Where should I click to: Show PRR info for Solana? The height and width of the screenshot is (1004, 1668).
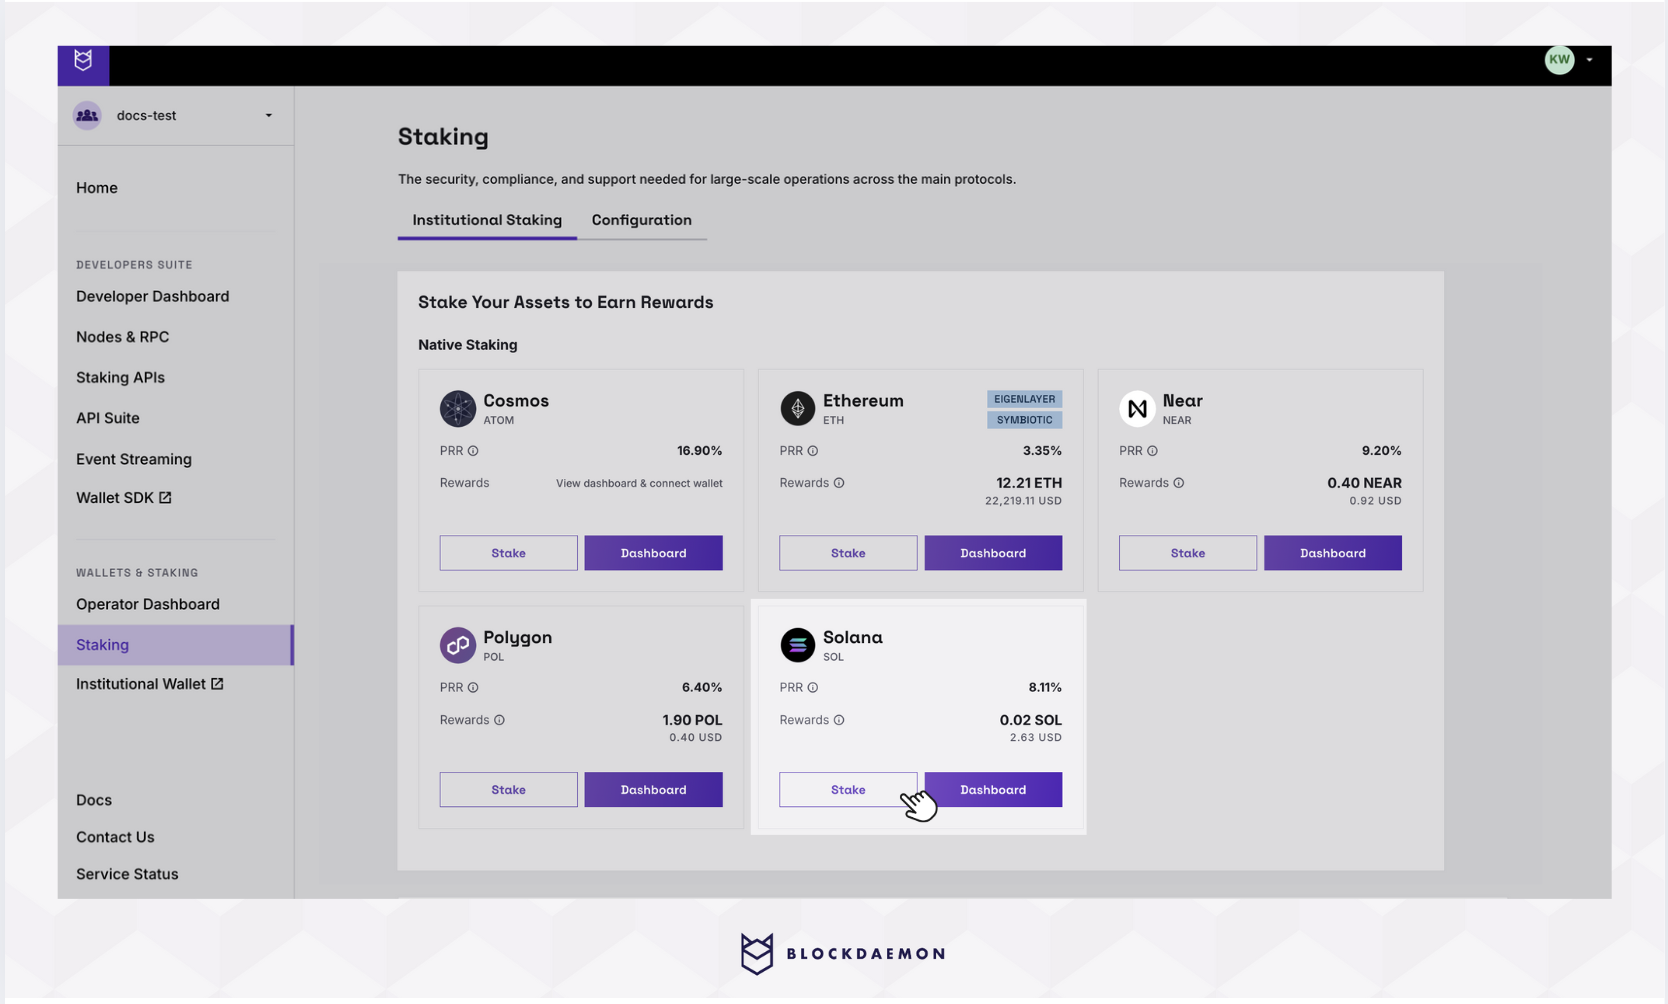[813, 688]
